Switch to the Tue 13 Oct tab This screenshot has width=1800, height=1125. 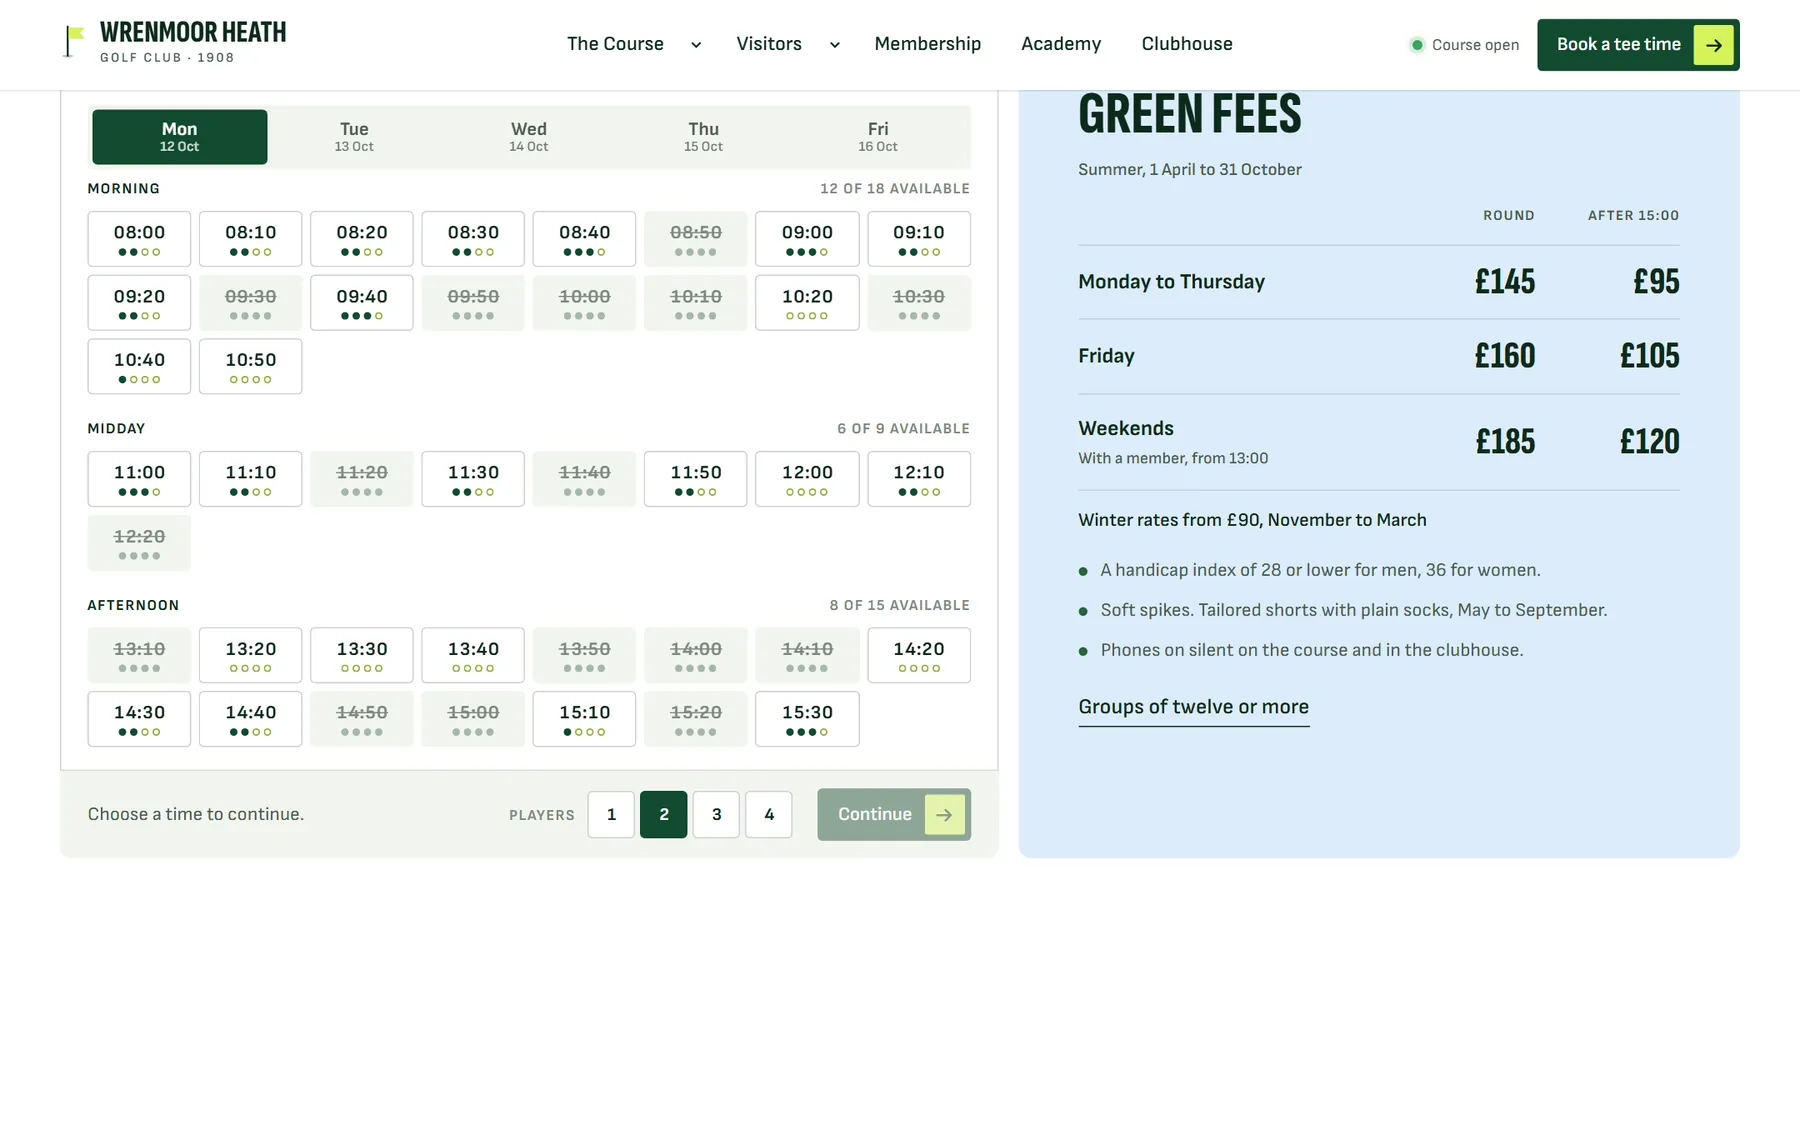click(354, 137)
